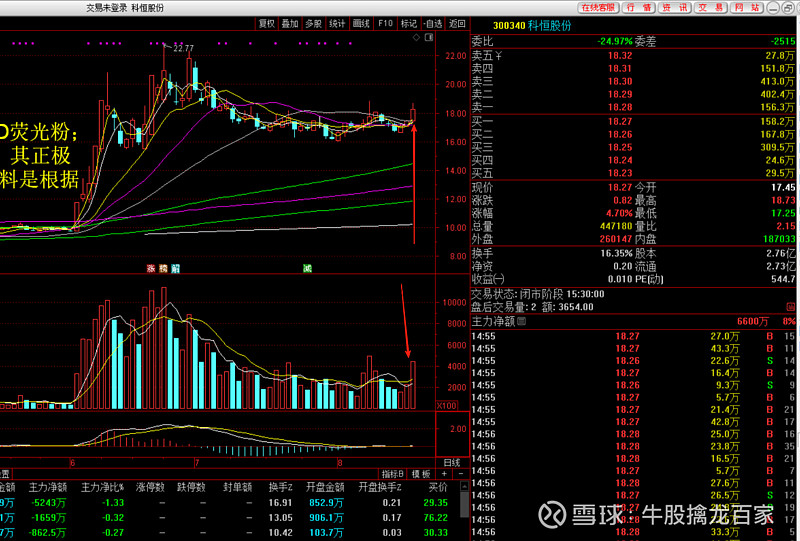
Task: Sort by 换手Z column header
Action: click(281, 487)
